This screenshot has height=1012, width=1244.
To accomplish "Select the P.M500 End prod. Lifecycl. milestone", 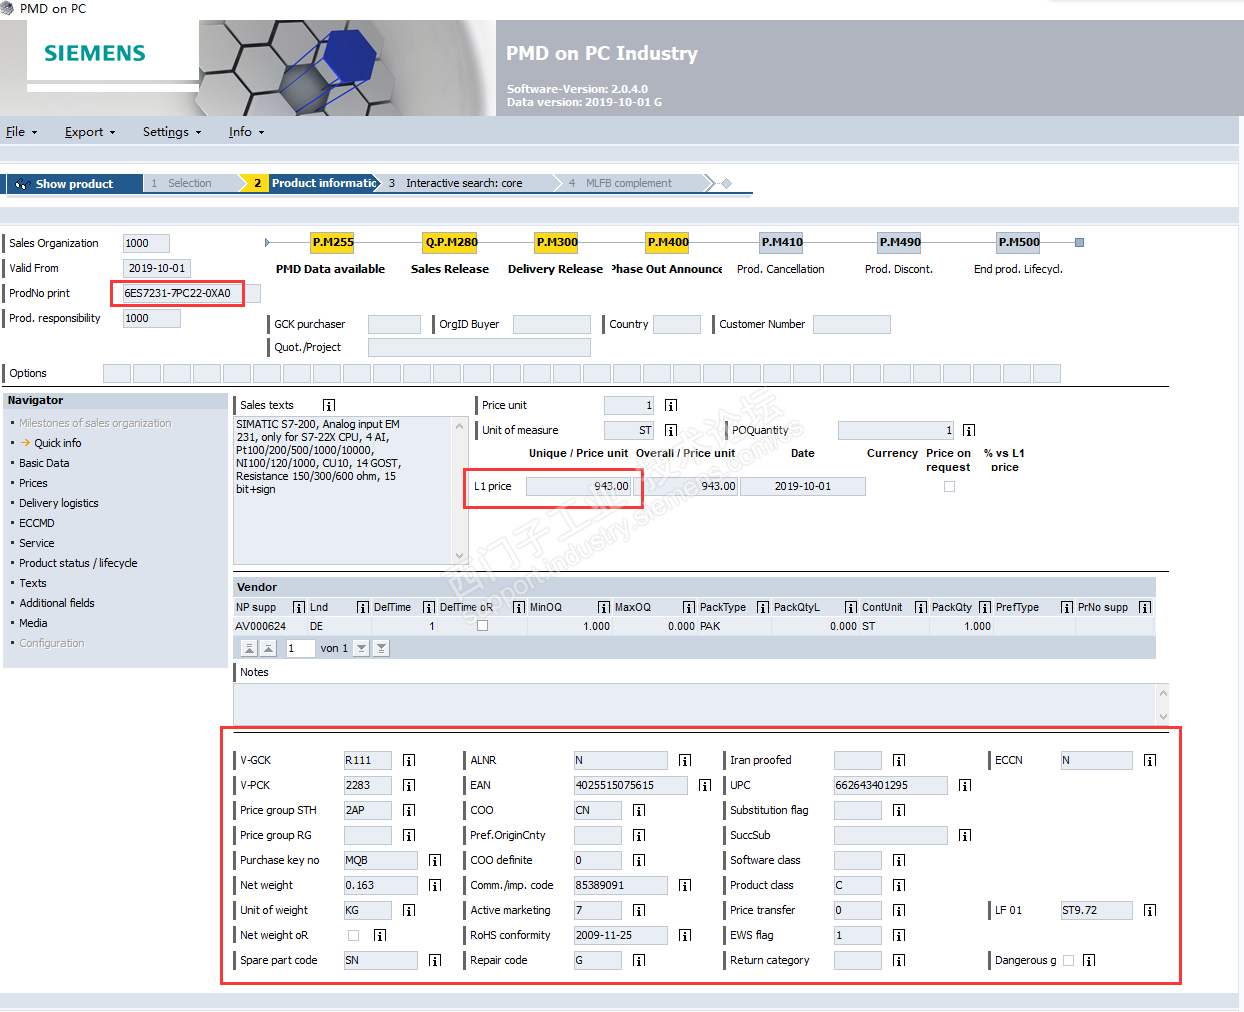I will [x=1019, y=242].
